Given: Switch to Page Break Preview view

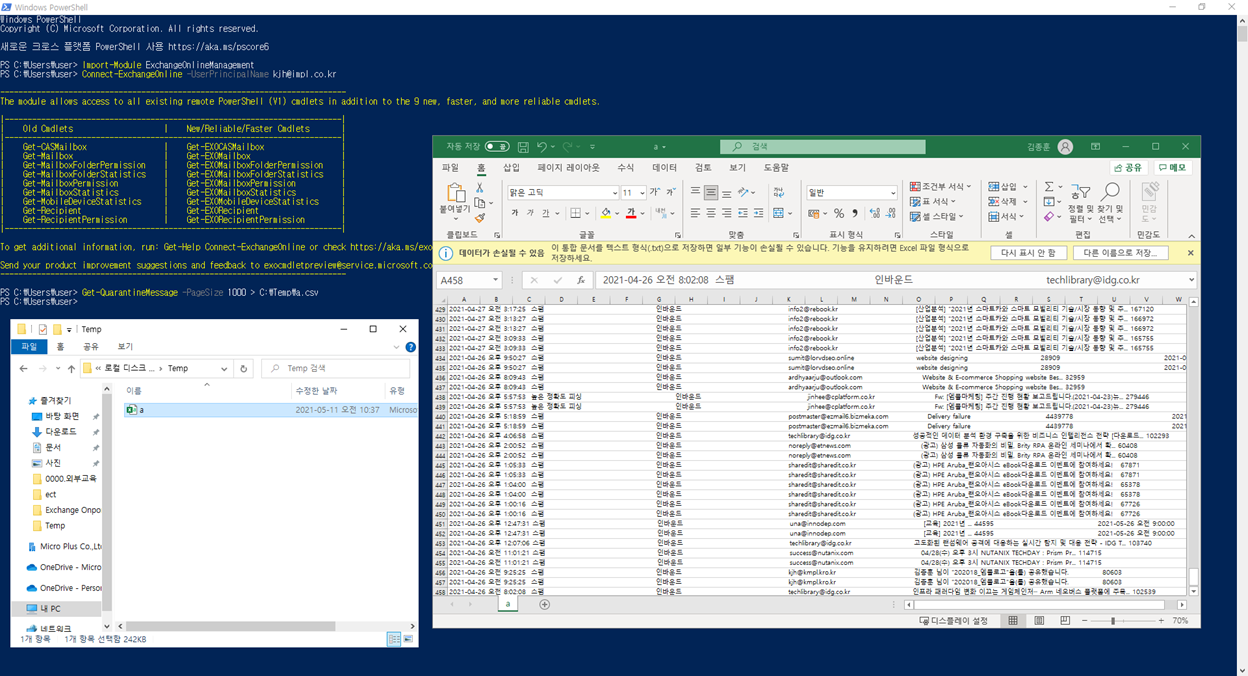Looking at the screenshot, I should (1064, 621).
